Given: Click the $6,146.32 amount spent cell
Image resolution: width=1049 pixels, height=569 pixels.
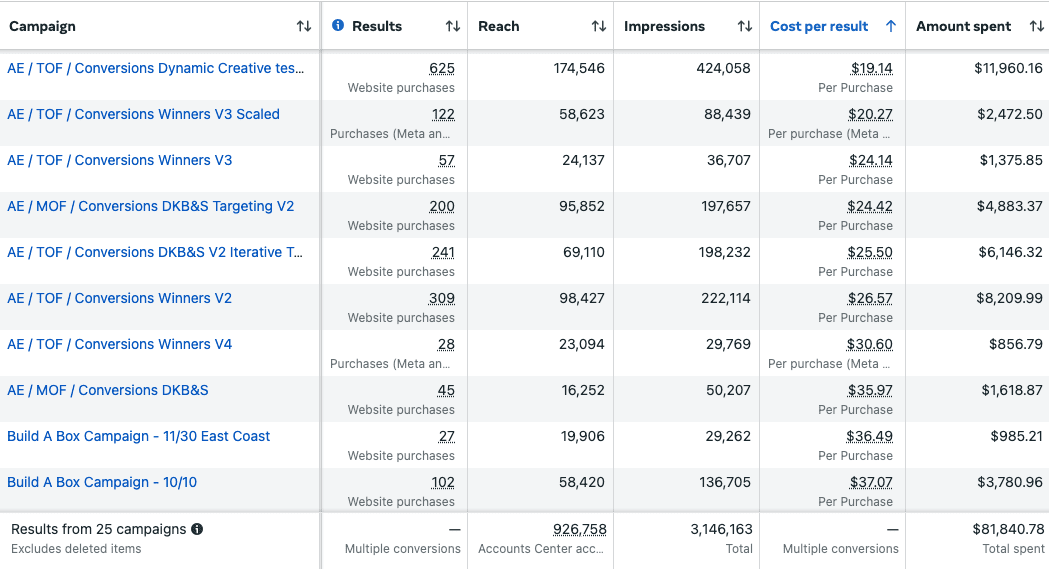Looking at the screenshot, I should (x=1010, y=253).
